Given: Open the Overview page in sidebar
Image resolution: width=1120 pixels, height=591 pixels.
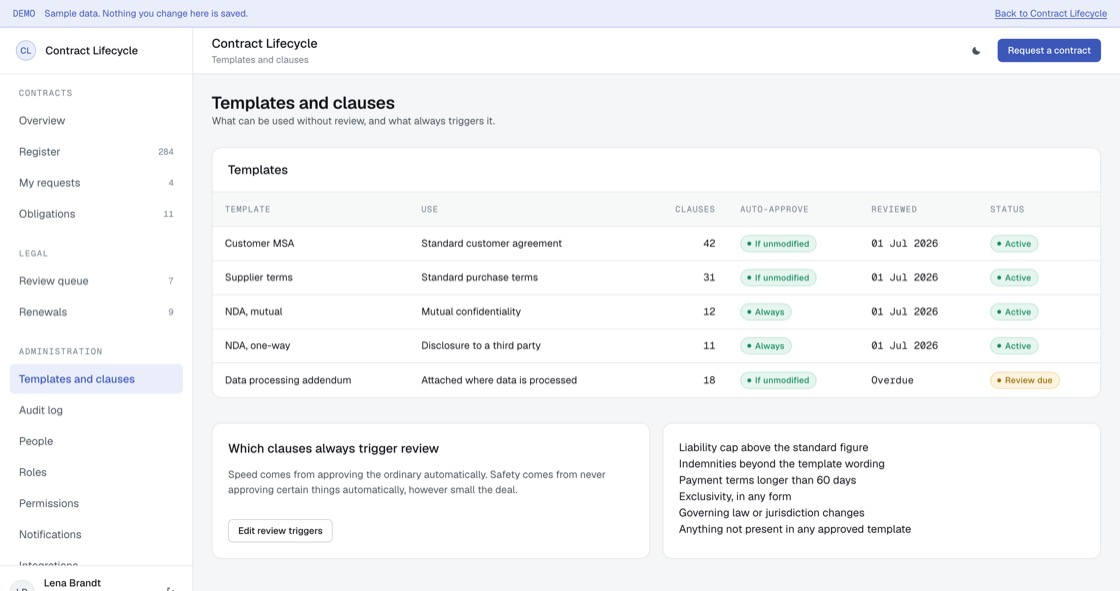Looking at the screenshot, I should (x=96, y=121).
